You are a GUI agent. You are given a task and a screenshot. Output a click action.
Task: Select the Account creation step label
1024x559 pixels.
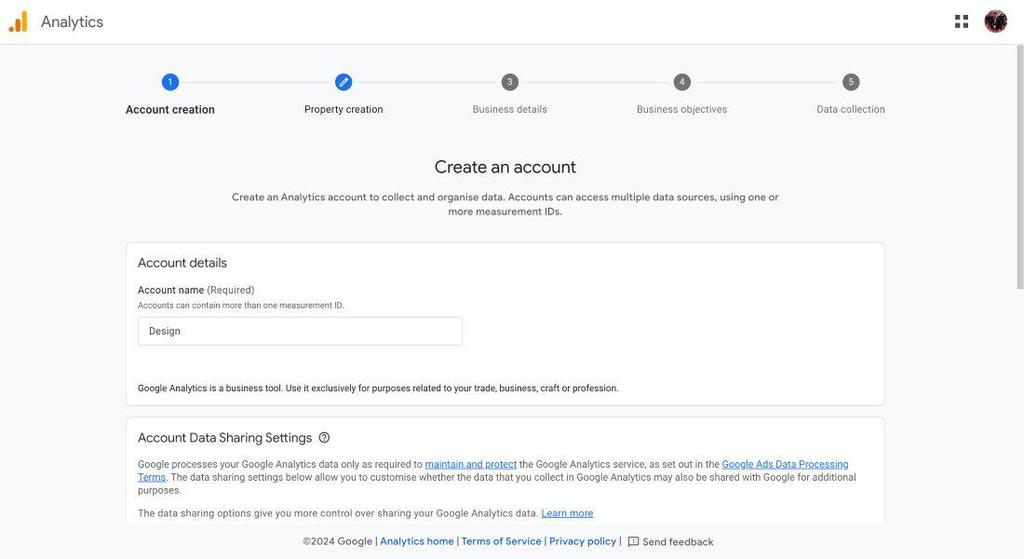170,110
